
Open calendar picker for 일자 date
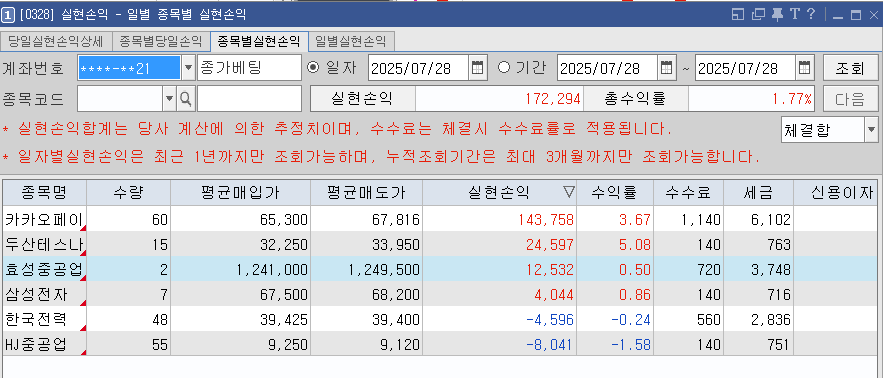477,68
